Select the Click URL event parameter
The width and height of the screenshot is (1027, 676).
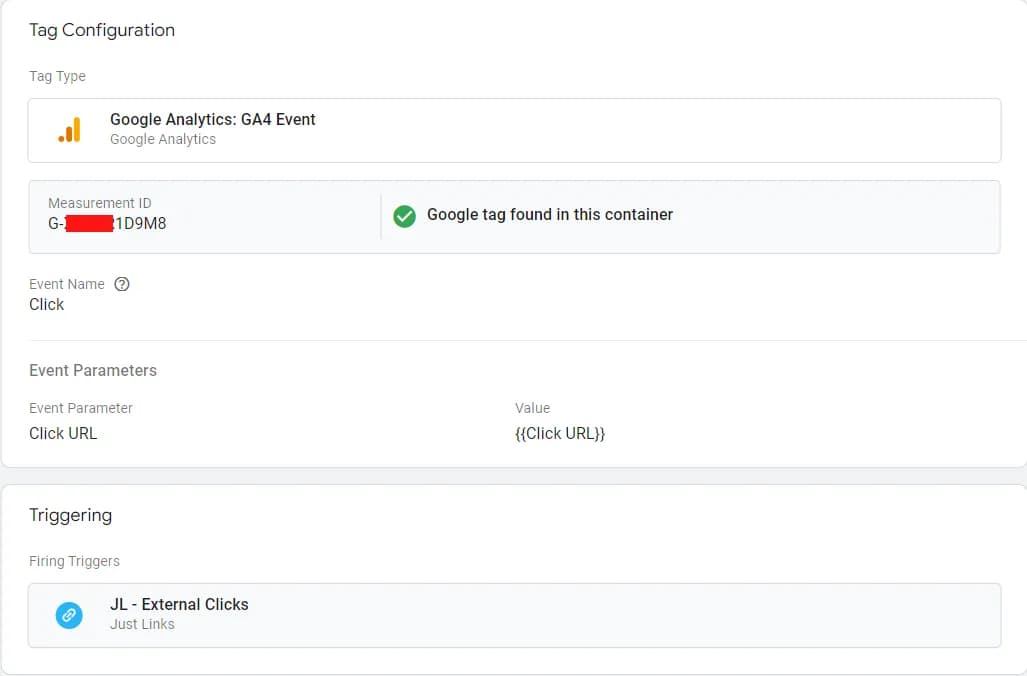point(63,433)
